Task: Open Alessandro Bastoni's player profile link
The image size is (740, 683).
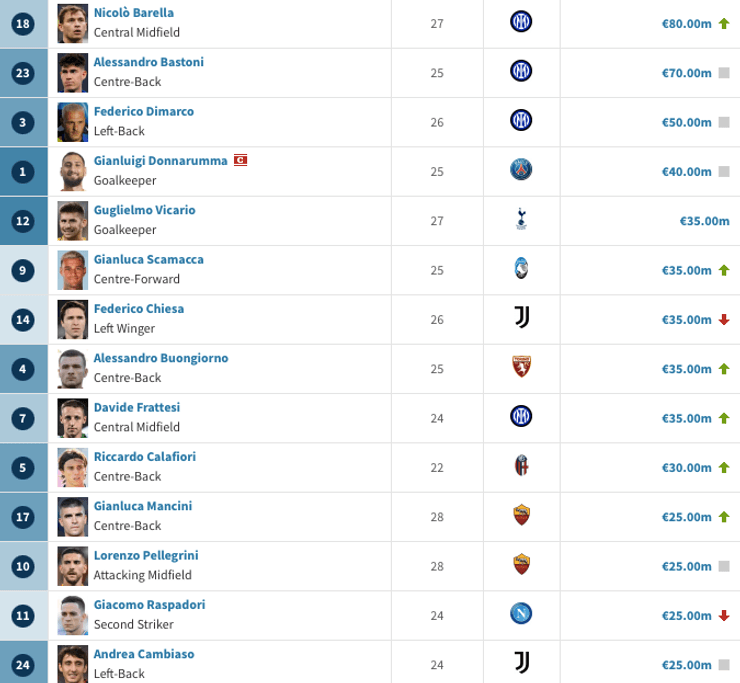Action: tap(148, 62)
